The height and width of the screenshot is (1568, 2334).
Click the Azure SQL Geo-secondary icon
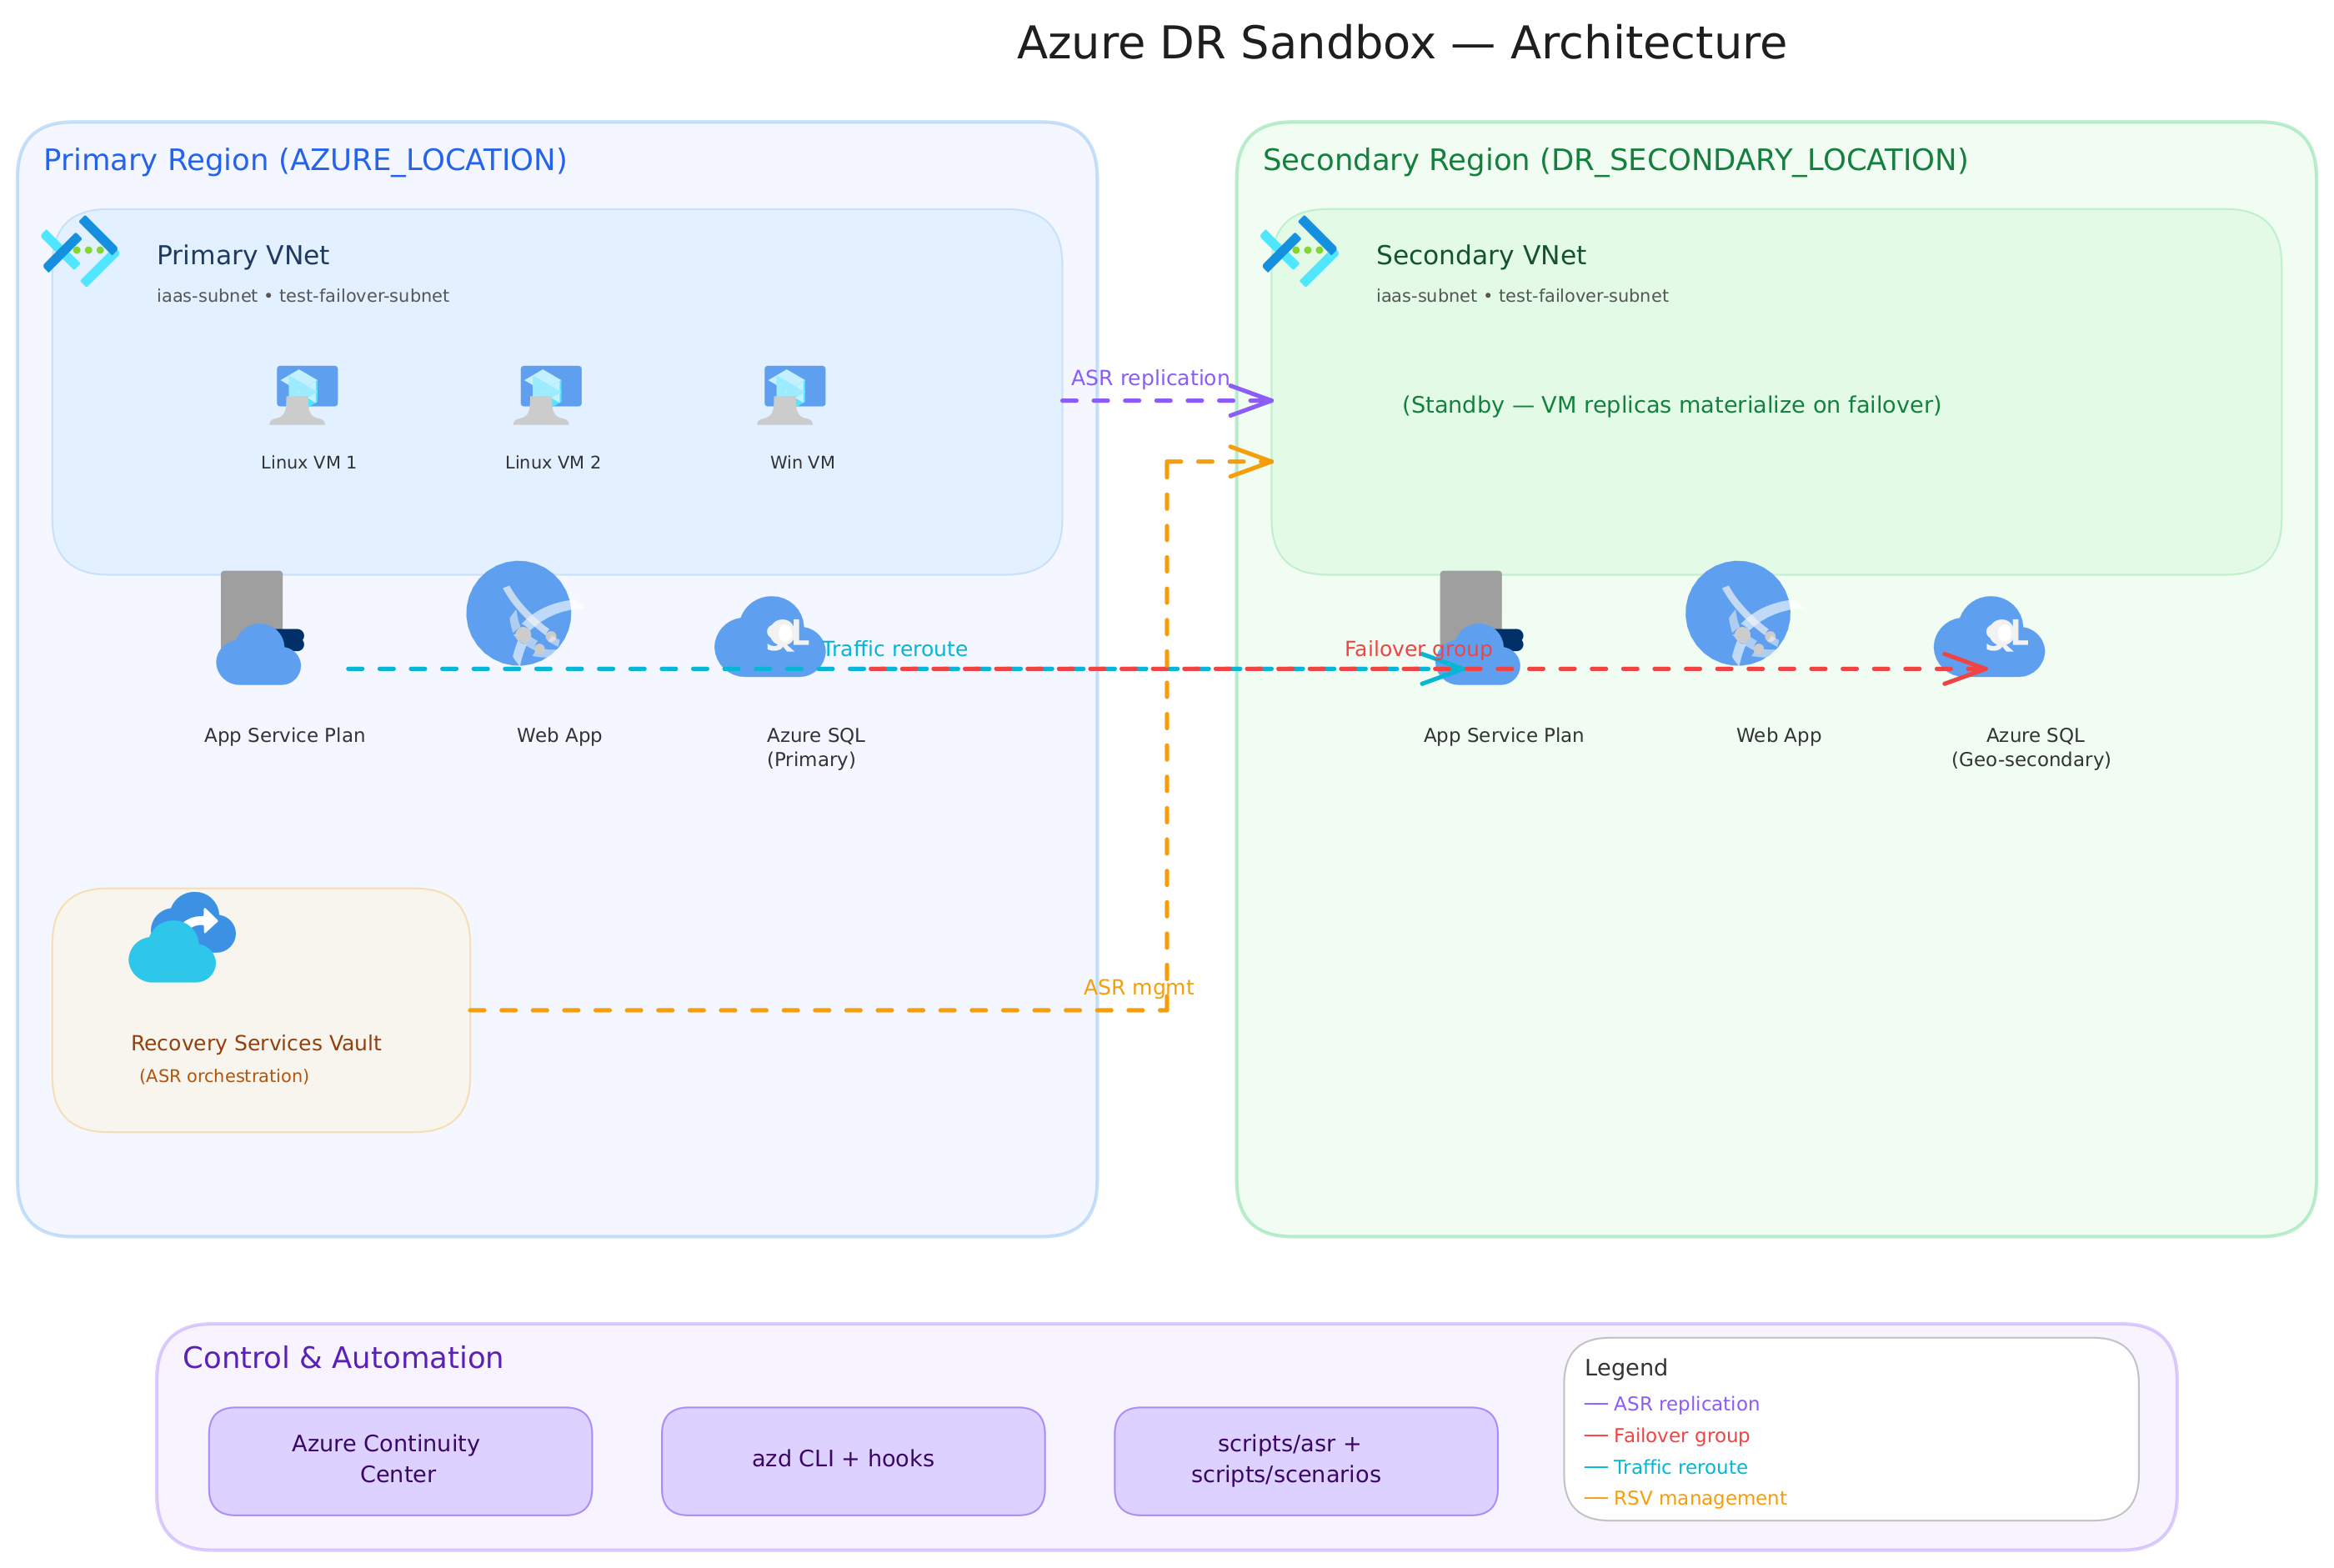[1990, 637]
